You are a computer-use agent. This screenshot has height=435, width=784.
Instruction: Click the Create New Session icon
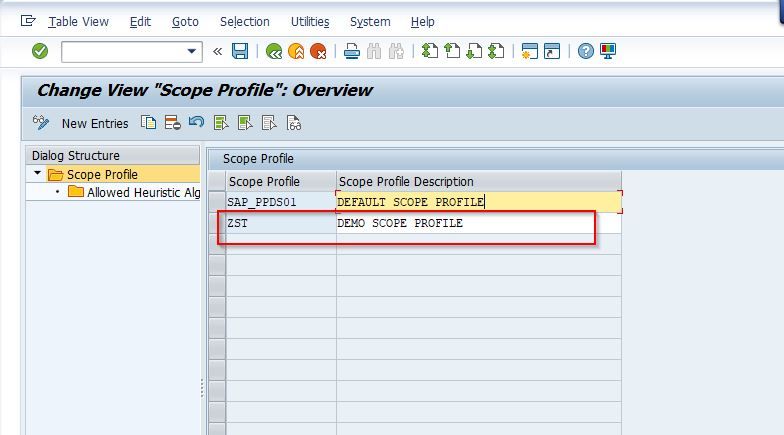[530, 51]
